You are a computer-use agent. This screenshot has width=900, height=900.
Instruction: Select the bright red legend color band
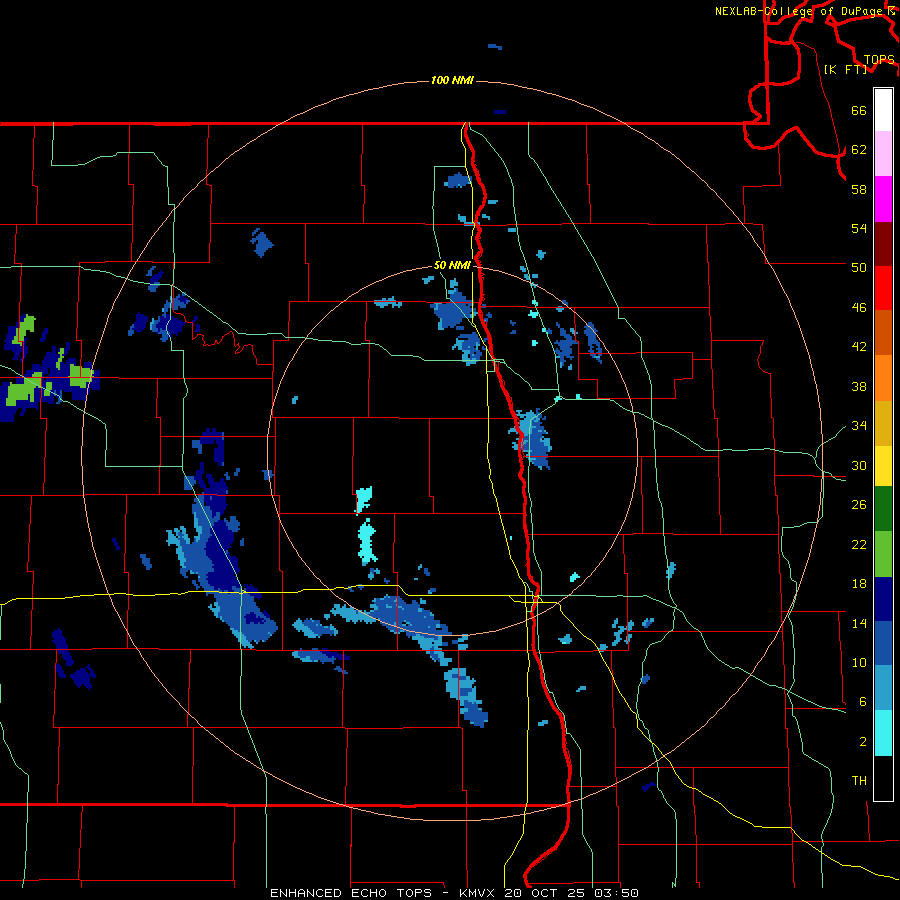883,288
